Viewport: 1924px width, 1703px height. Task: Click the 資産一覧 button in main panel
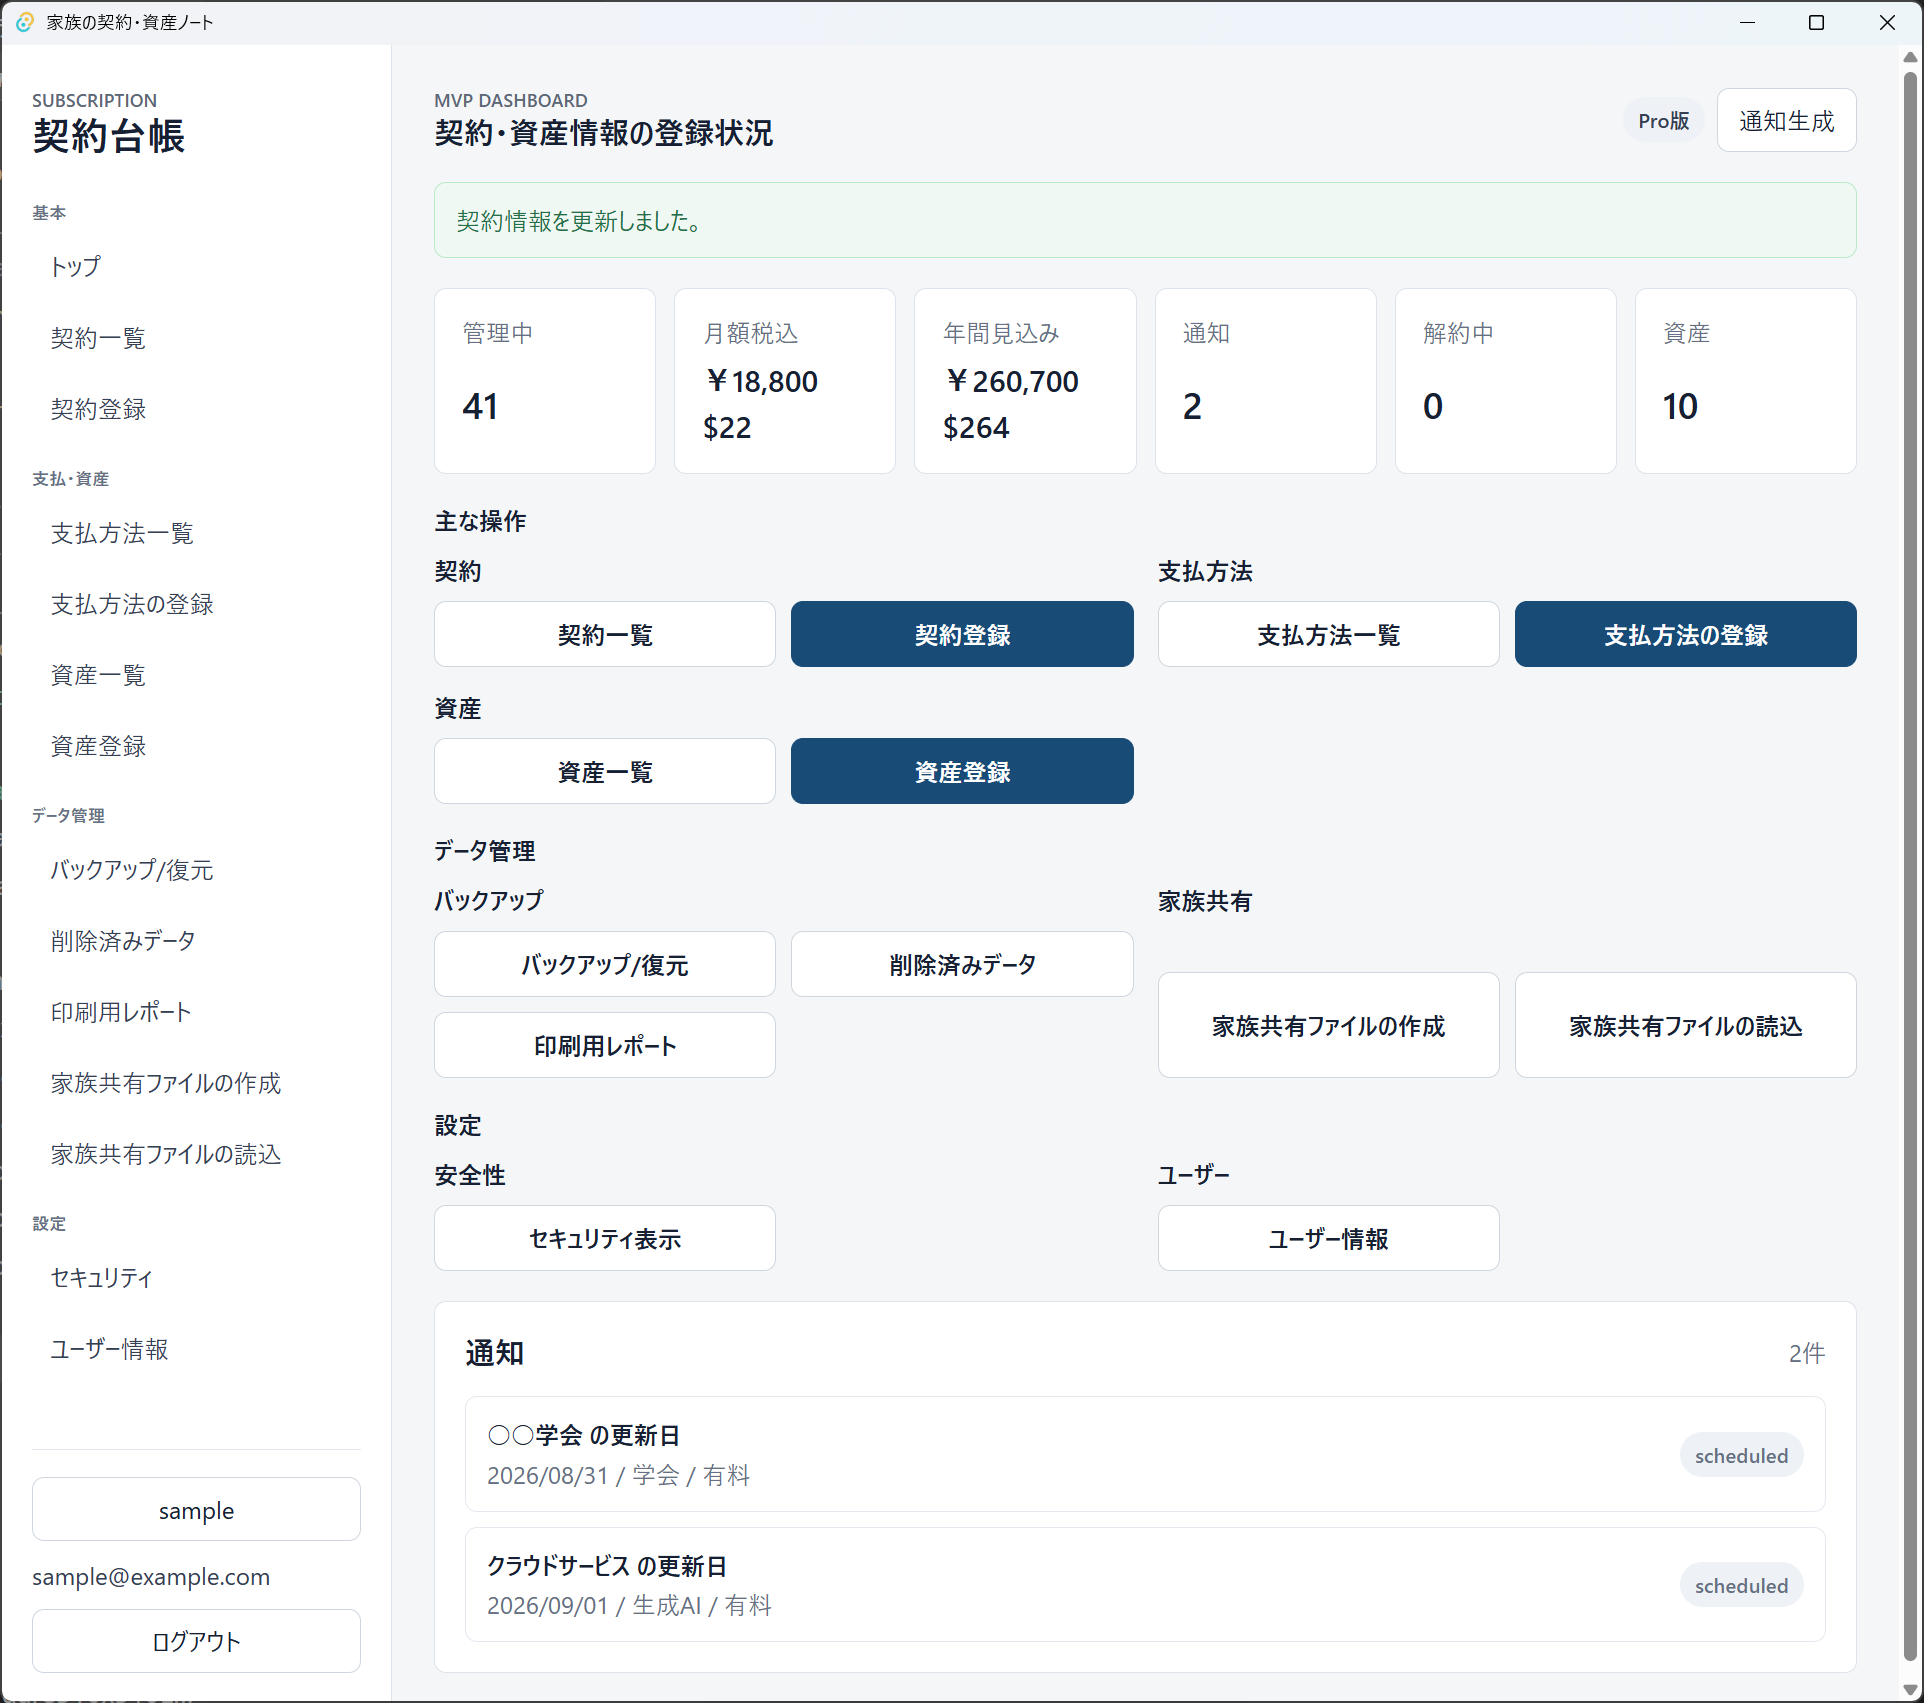click(x=605, y=771)
